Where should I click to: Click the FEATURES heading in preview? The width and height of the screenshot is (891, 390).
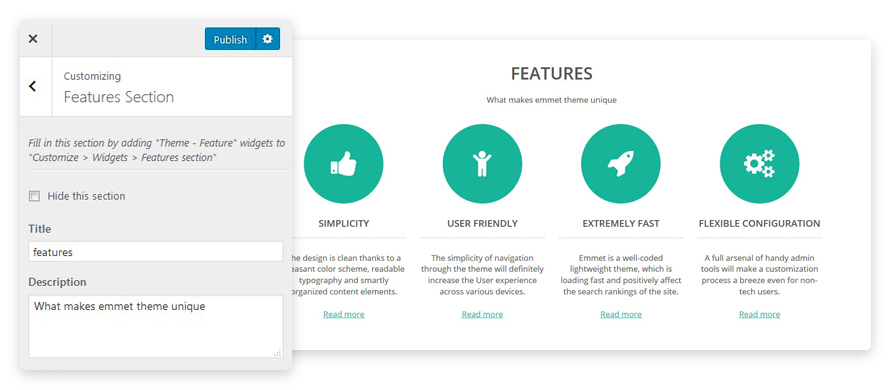tap(551, 74)
